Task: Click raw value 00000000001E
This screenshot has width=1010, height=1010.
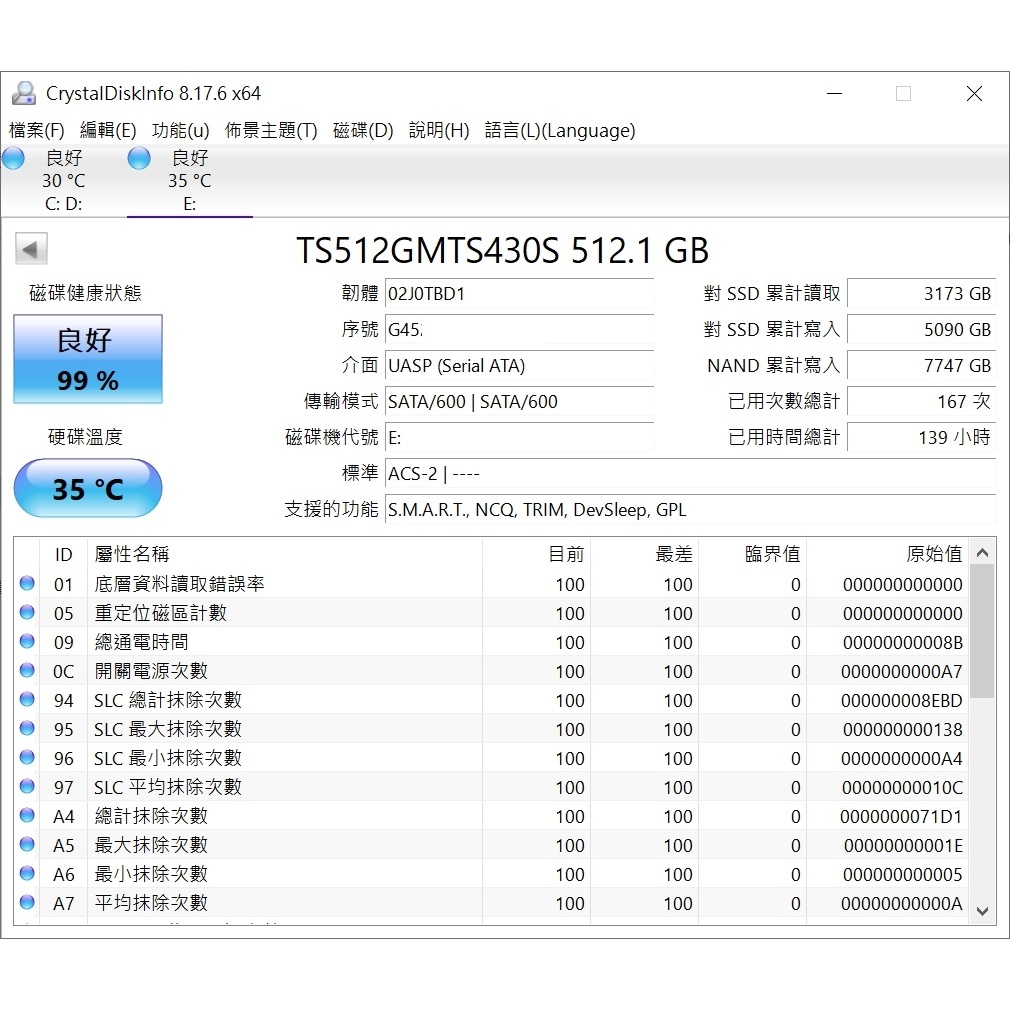Action: pos(903,846)
